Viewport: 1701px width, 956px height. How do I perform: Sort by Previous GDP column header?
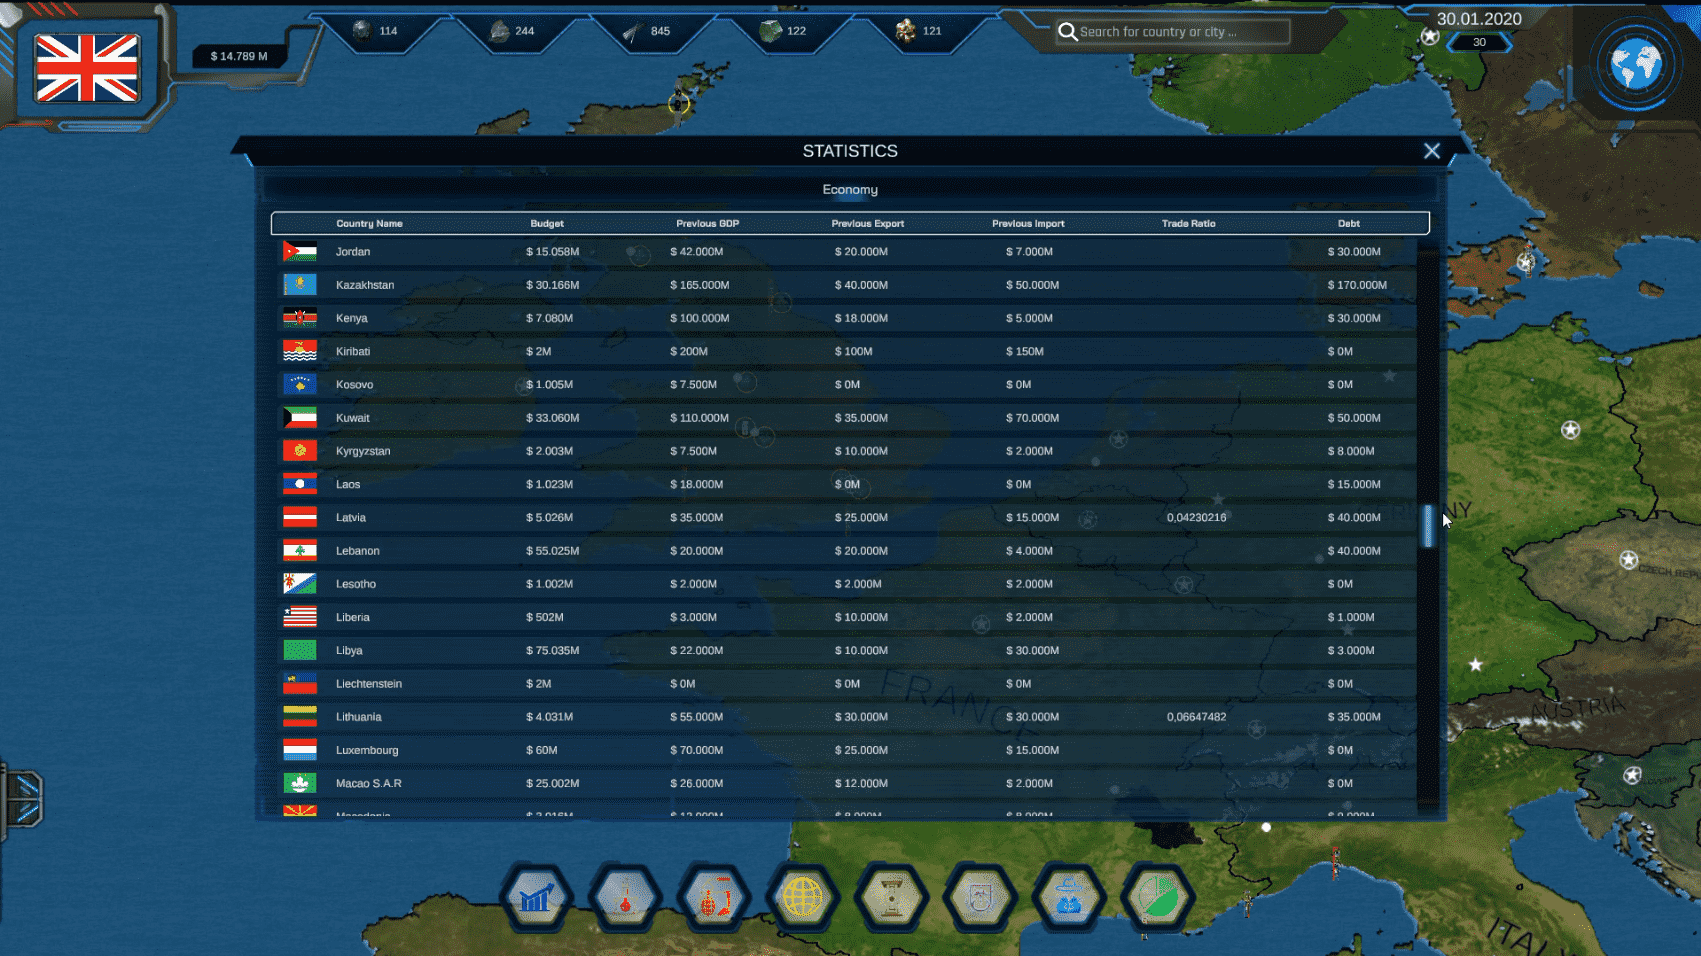pos(708,223)
